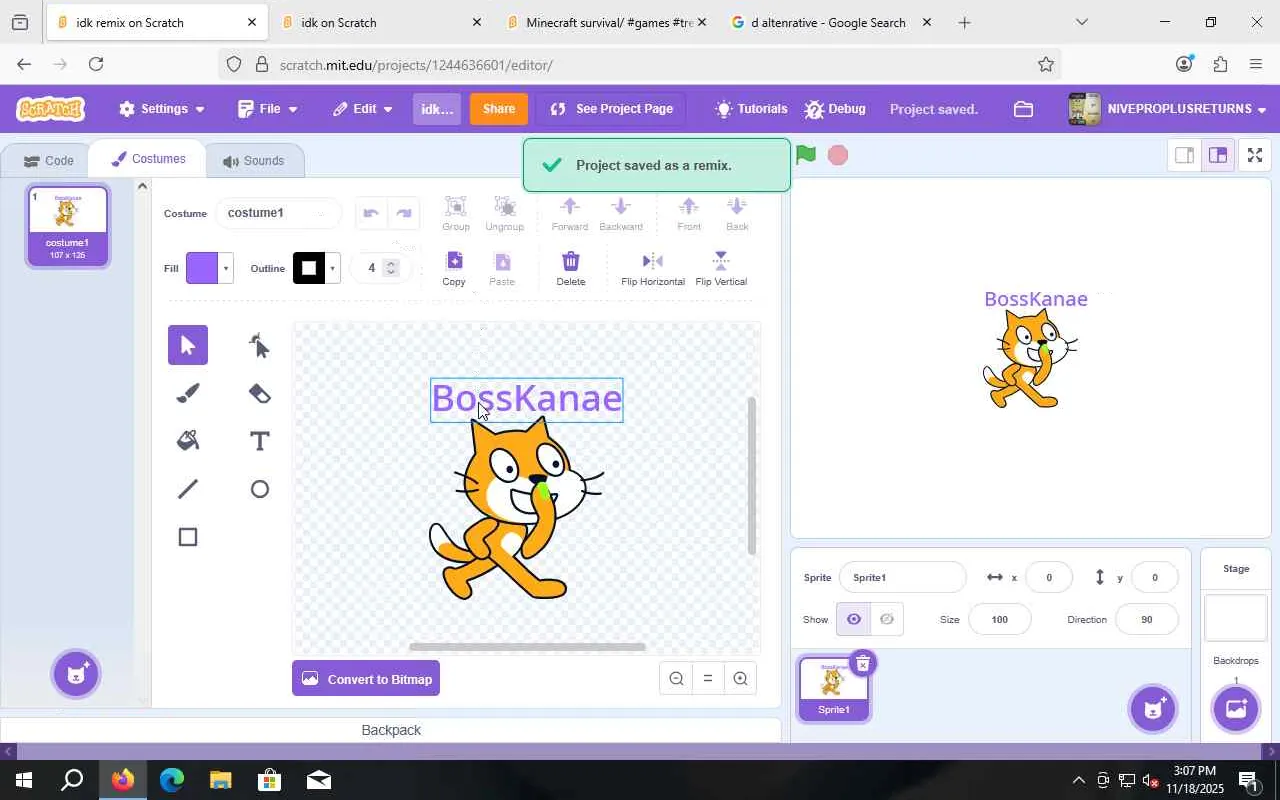Screen dimensions: 1280x800
Task: Click the Debug button
Action: pos(835,109)
